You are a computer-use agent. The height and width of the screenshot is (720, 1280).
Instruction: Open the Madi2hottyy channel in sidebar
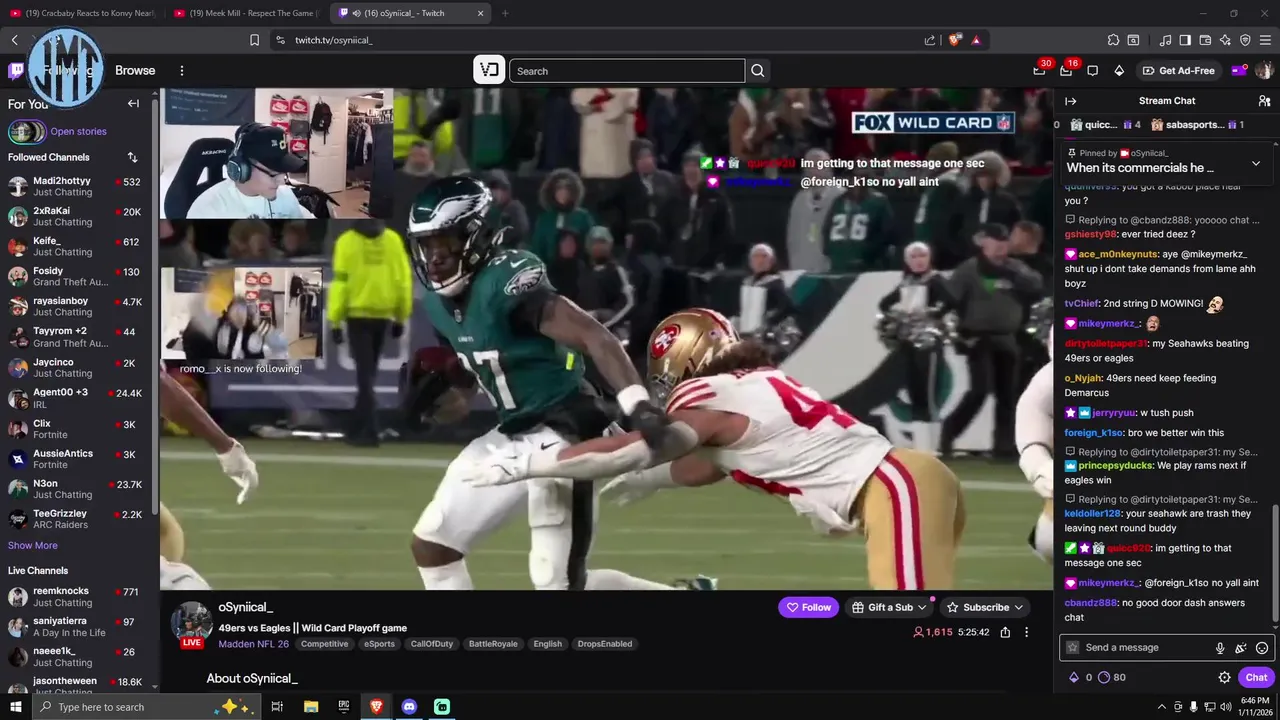(77, 186)
